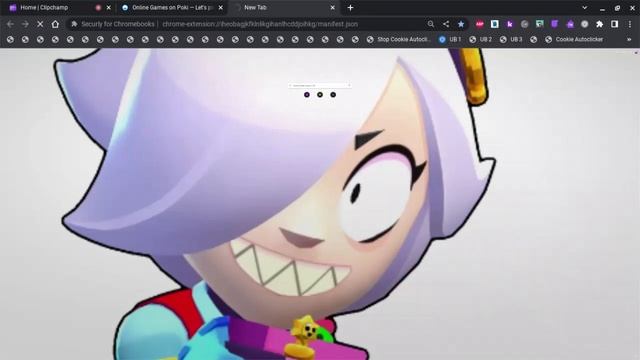Screen dimensions: 640x360
Task: Focus the chrome-extension manifest.json address bar
Action: coord(260,24)
